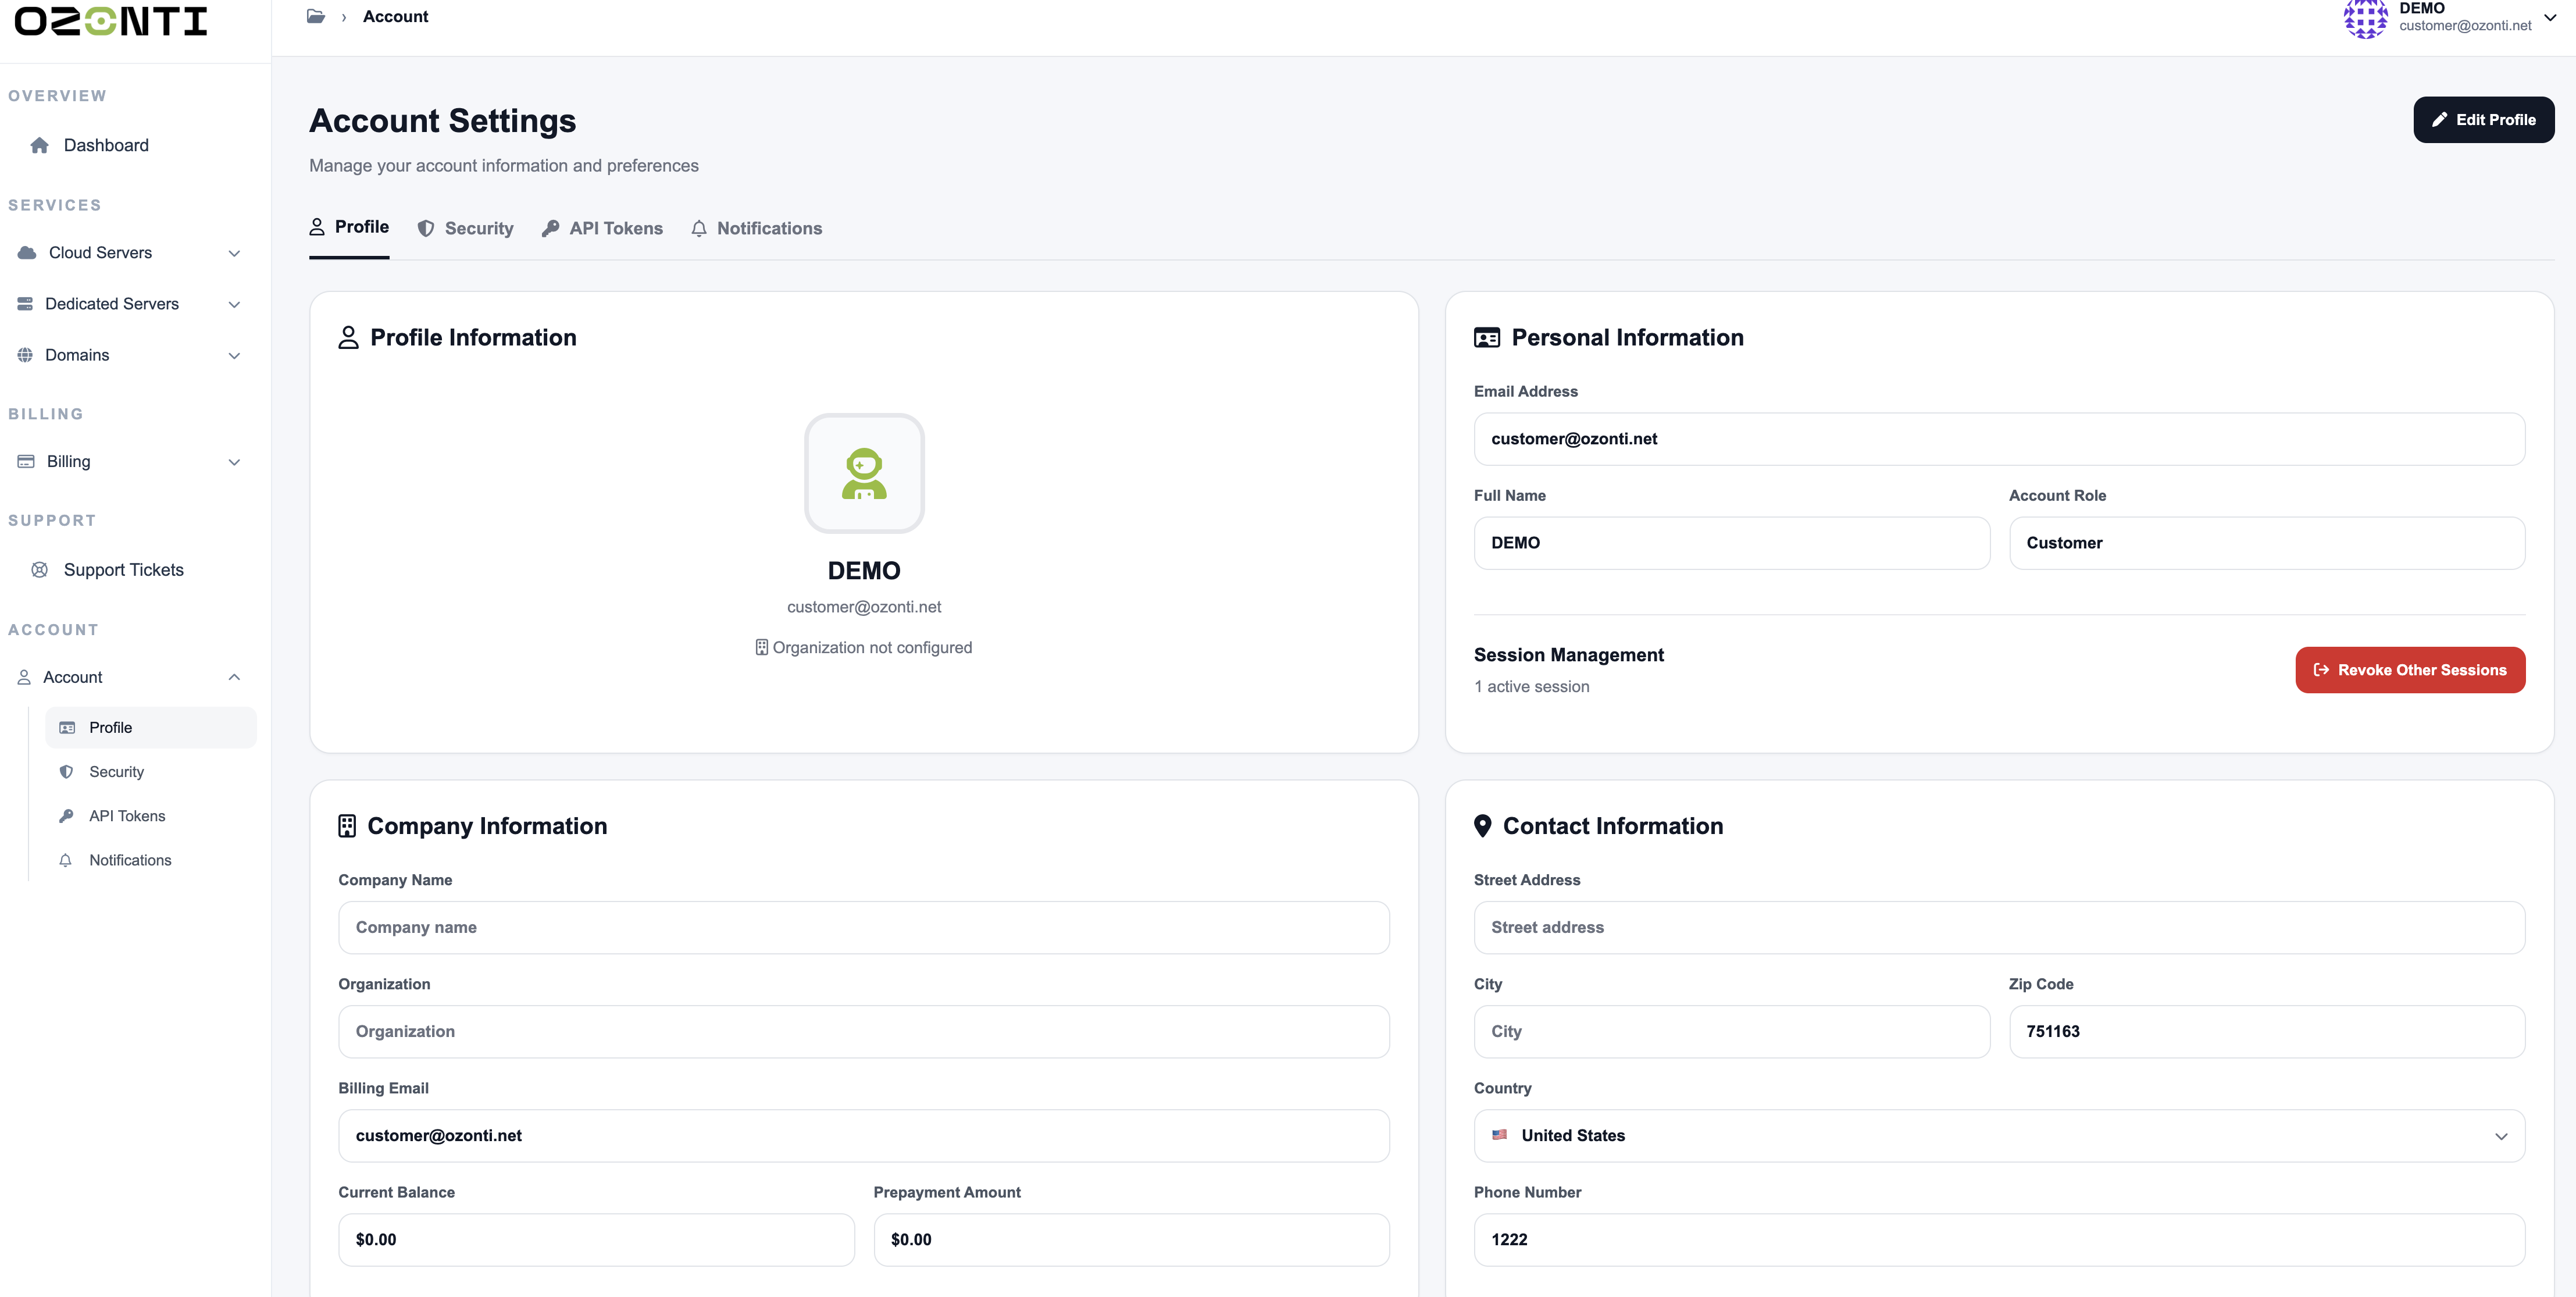Screen dimensions: 2576x1297
Task: Click the Dashboard home icon
Action: (x=40, y=145)
